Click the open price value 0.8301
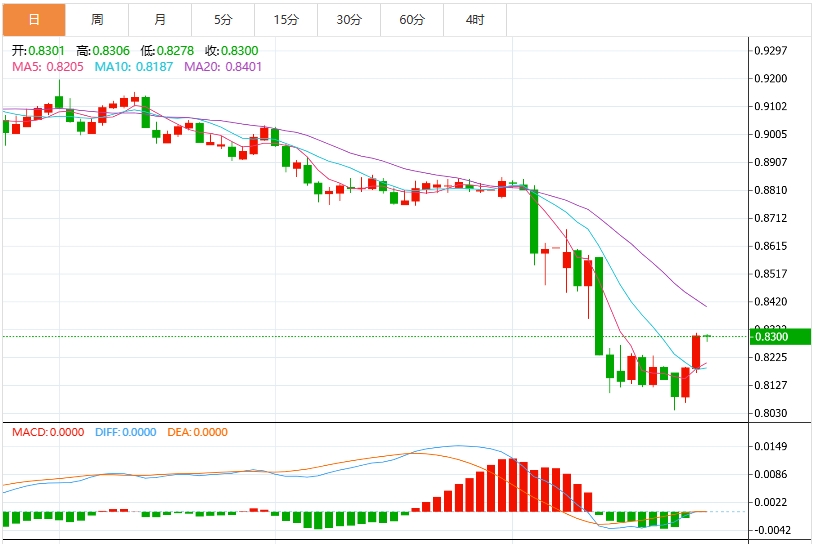 [x=46, y=51]
